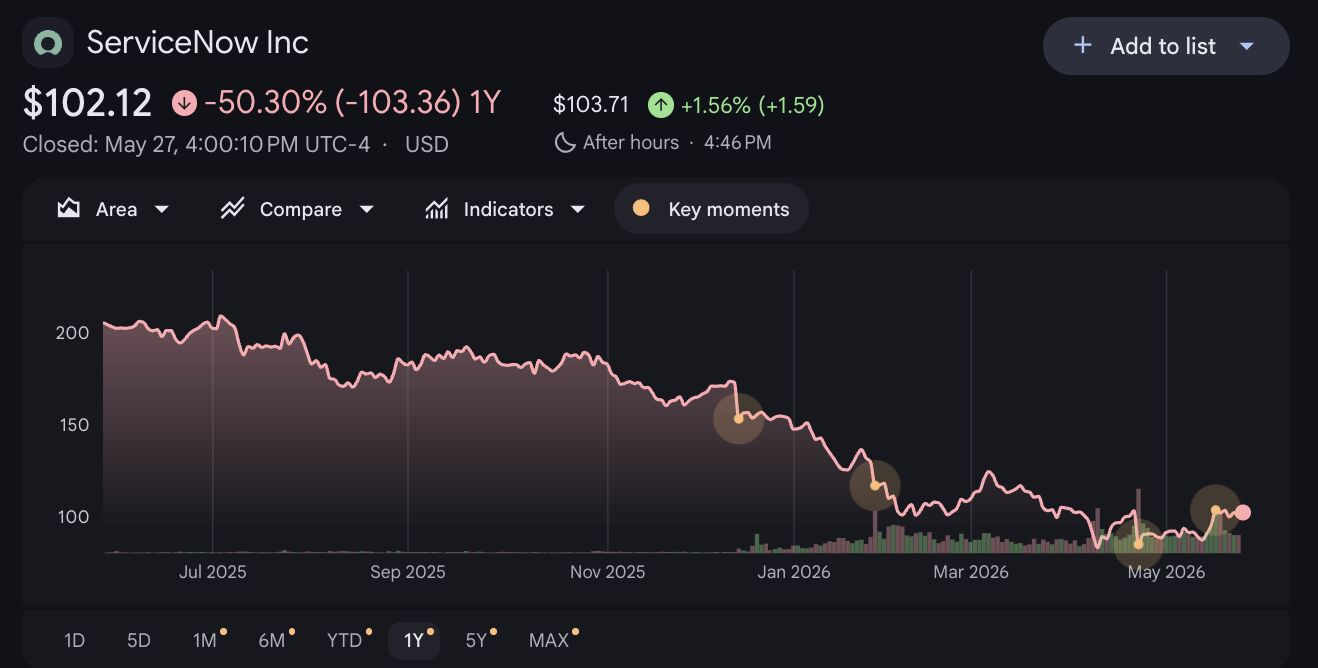Click the Jul 2025 axis label

click(x=213, y=573)
